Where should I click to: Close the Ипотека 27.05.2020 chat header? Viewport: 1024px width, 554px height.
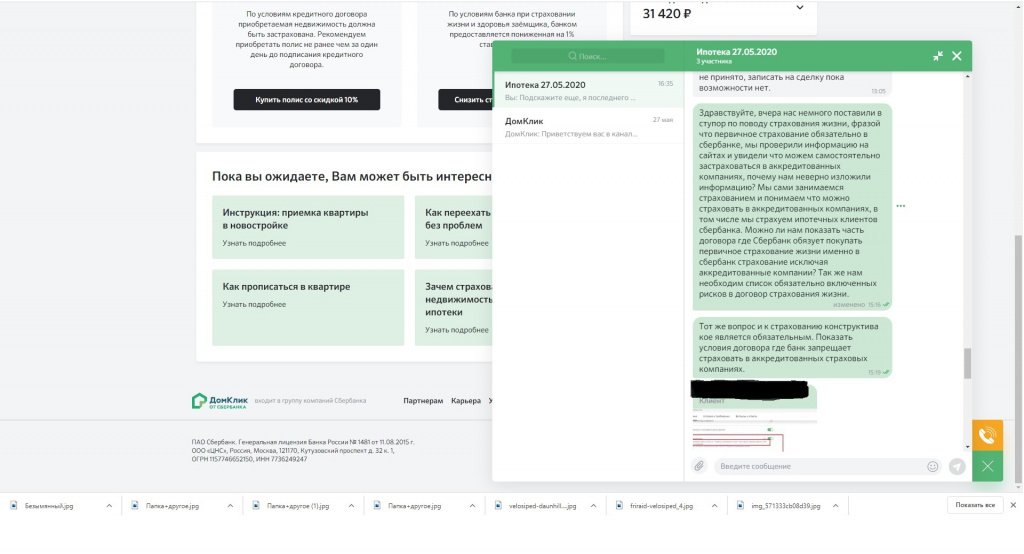coord(957,56)
